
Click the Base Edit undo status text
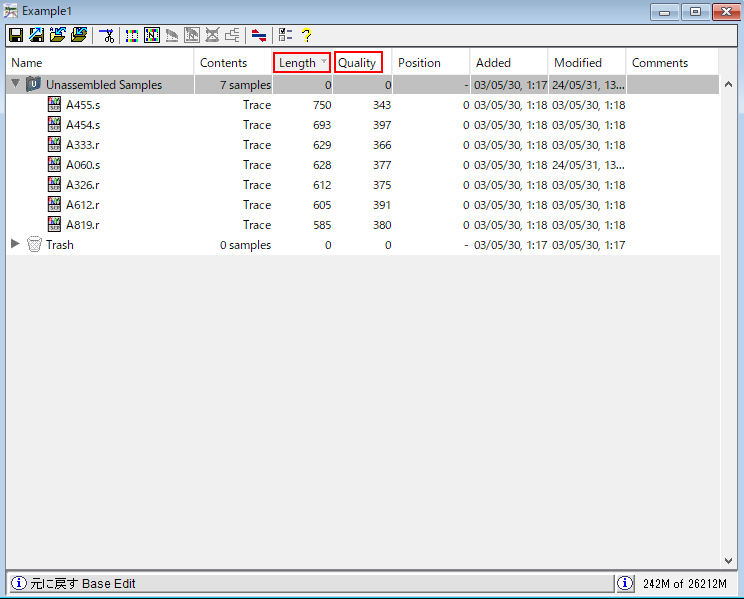coord(83,583)
